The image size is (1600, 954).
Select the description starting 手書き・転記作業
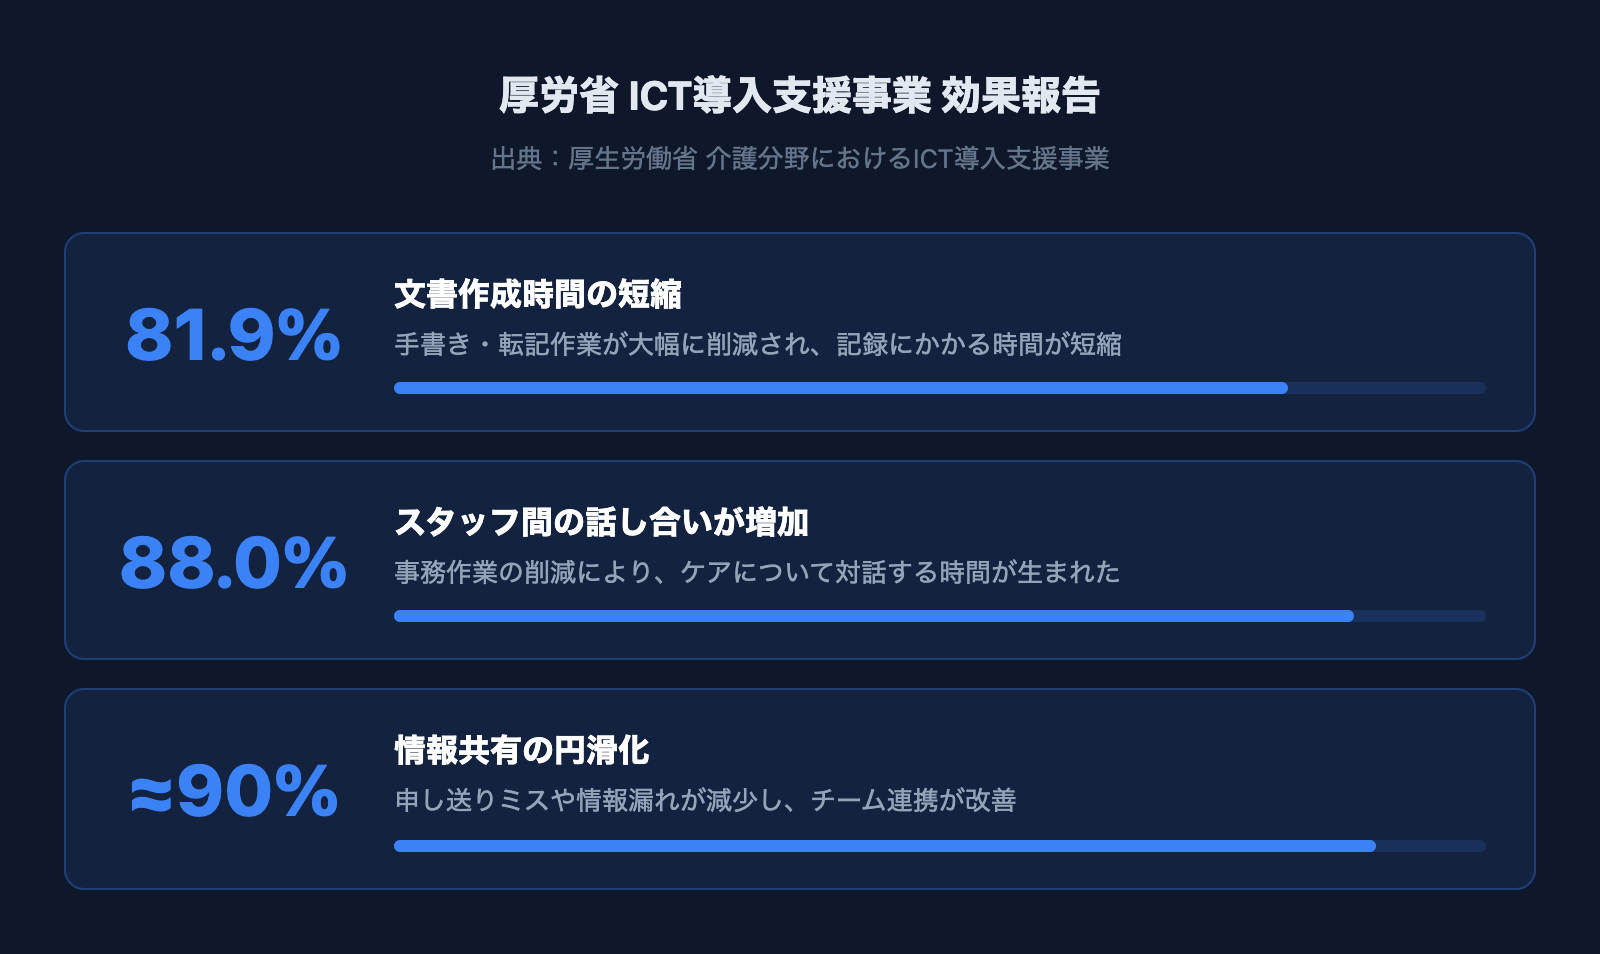[x=757, y=344]
